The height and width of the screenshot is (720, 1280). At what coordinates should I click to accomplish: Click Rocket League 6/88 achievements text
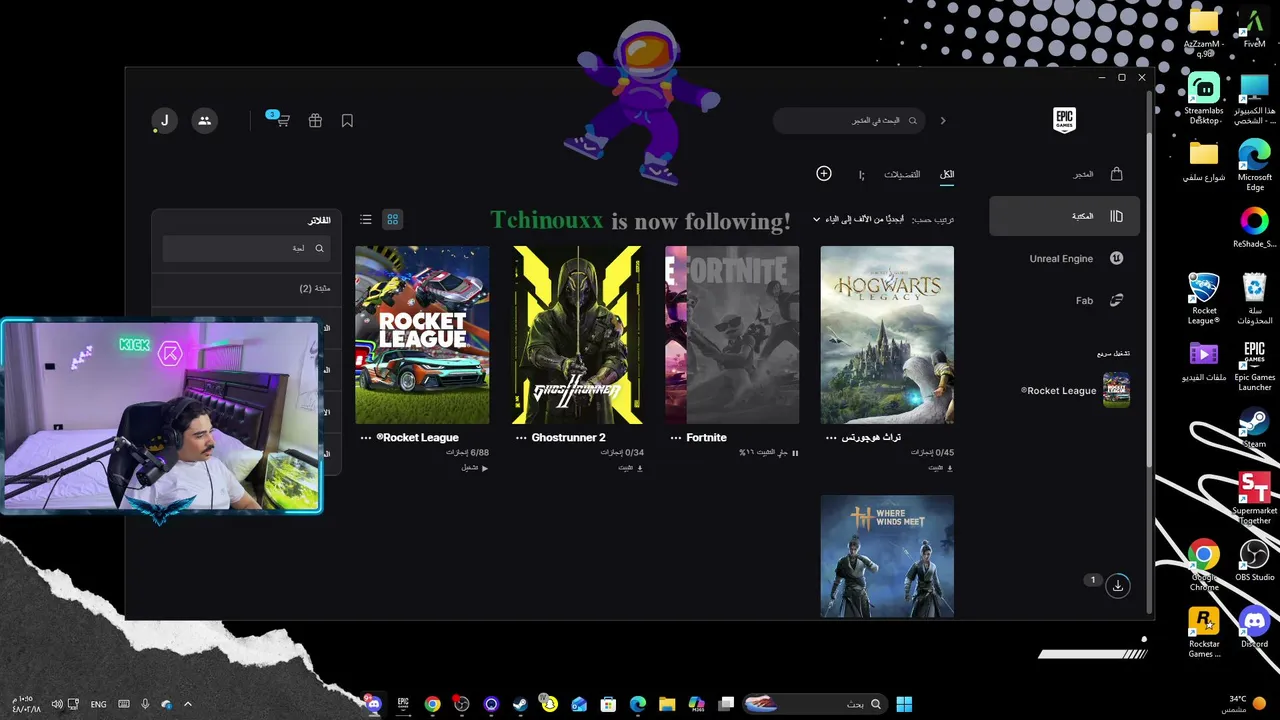click(467, 453)
